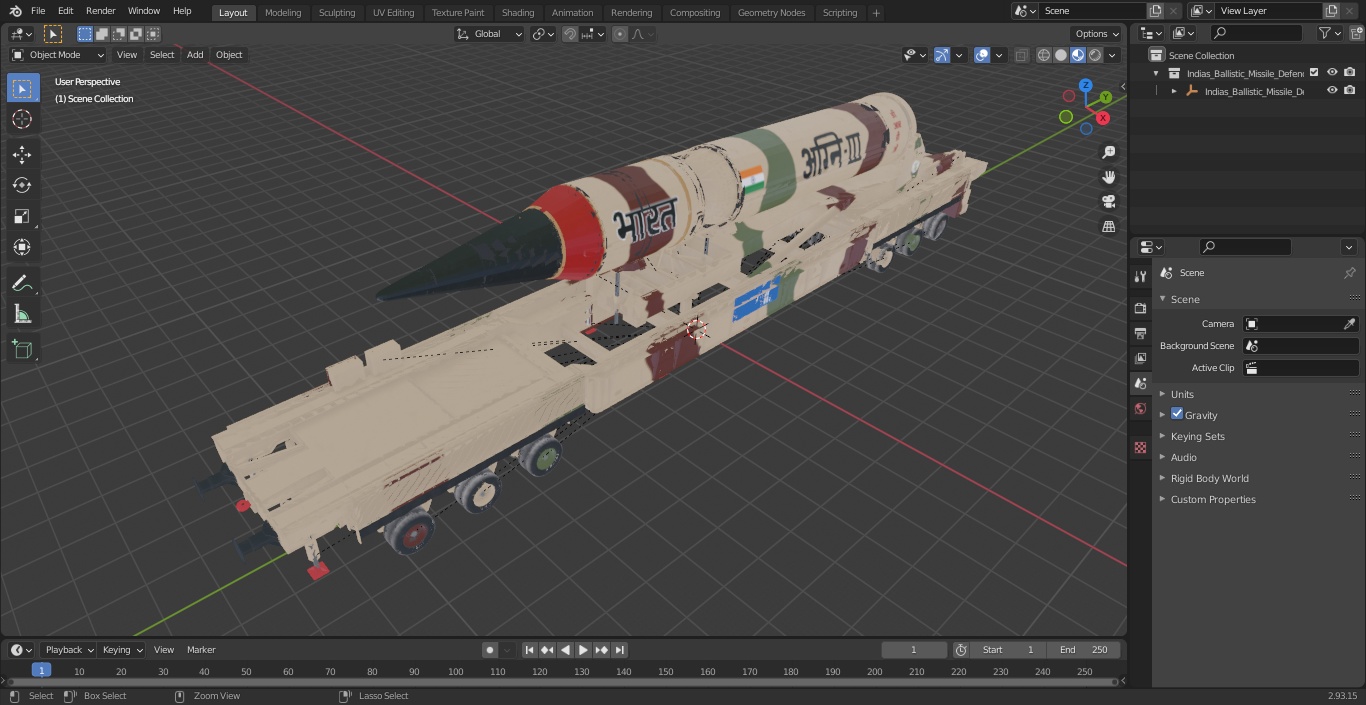Open the World properties tab
This screenshot has width=1366, height=705.
pos(1140,409)
